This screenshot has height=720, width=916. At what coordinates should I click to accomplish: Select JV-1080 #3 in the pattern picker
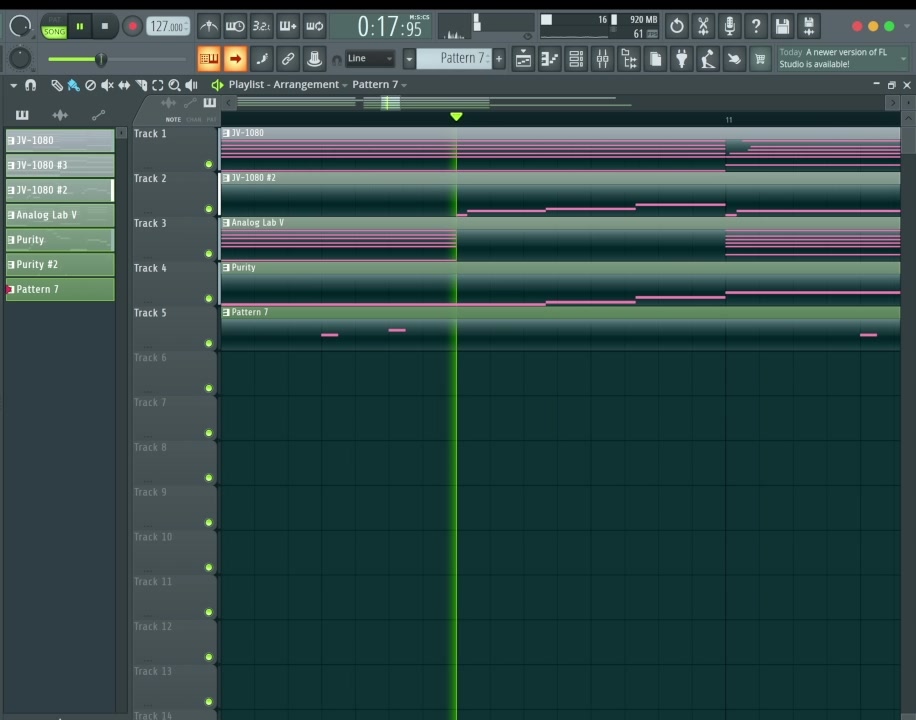coord(60,165)
